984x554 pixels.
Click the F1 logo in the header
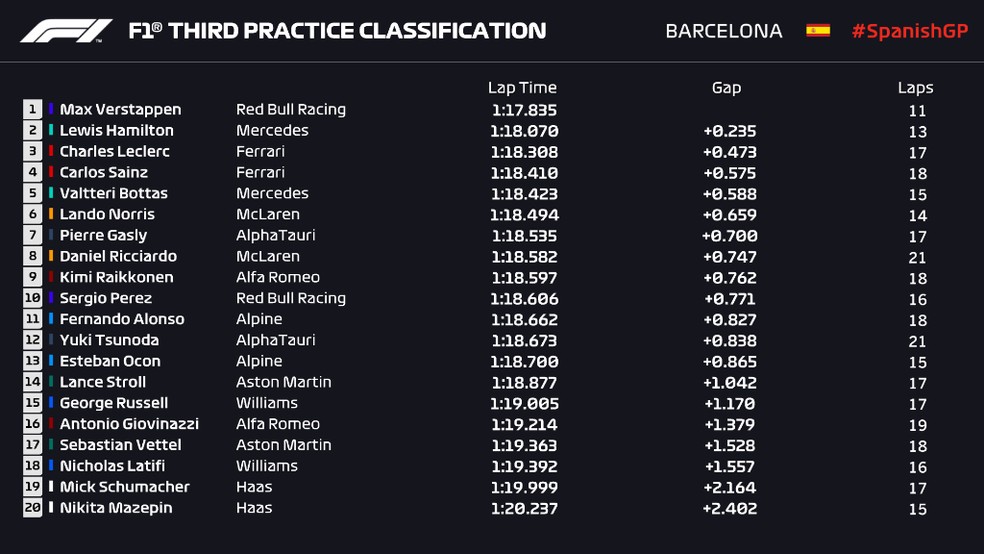(x=66, y=31)
